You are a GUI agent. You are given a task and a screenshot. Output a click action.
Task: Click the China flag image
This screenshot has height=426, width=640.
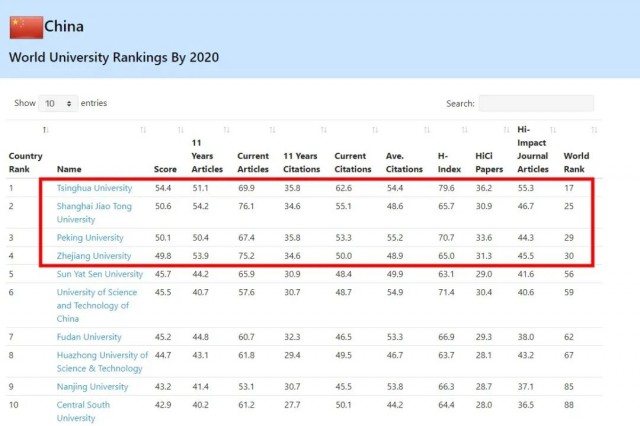26,27
